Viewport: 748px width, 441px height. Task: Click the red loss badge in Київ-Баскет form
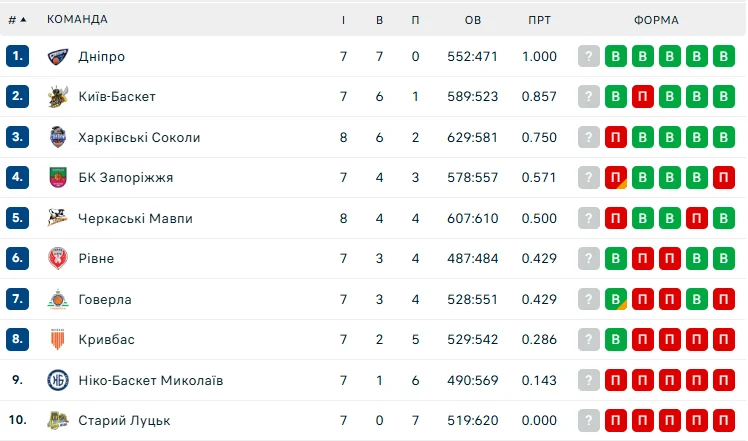point(643,97)
